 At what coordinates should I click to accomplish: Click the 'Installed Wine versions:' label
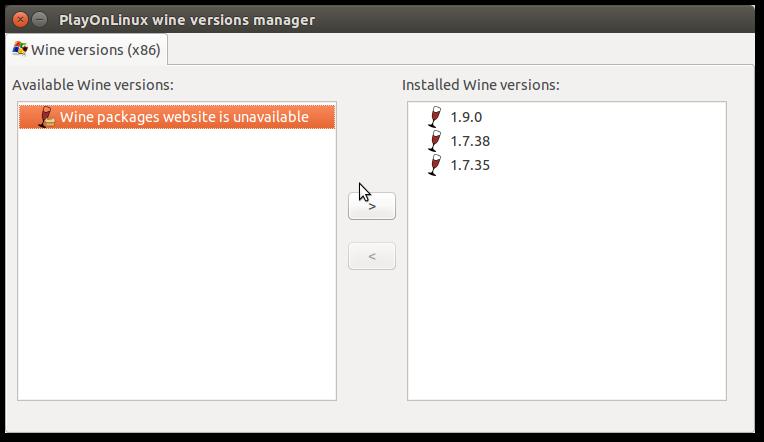(480, 85)
